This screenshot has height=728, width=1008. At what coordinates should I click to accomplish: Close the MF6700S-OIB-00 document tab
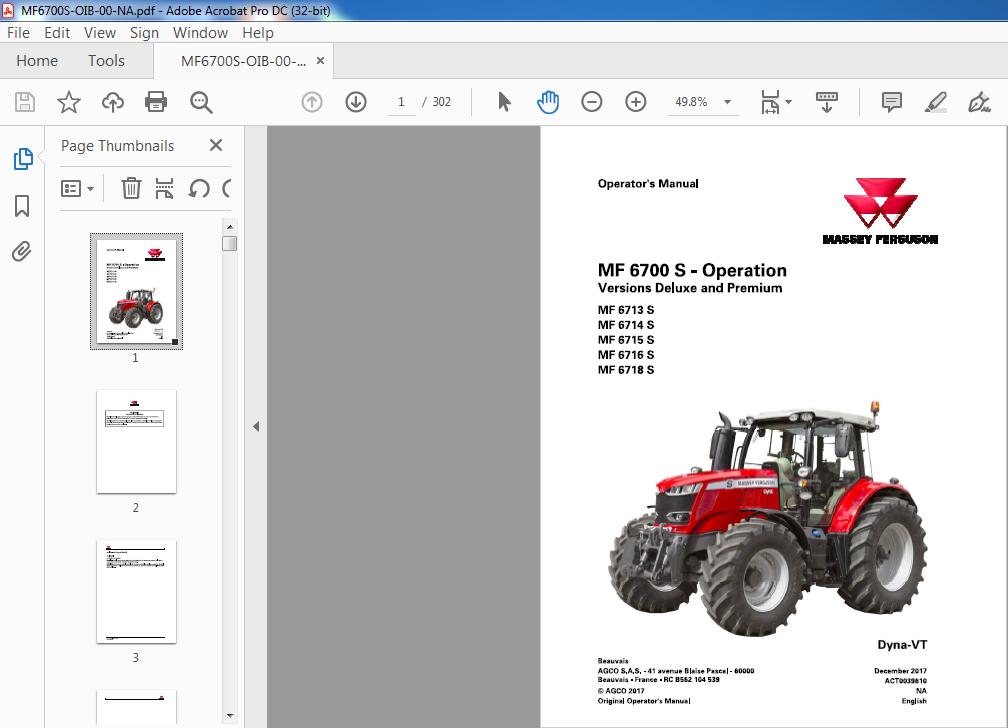pos(320,60)
